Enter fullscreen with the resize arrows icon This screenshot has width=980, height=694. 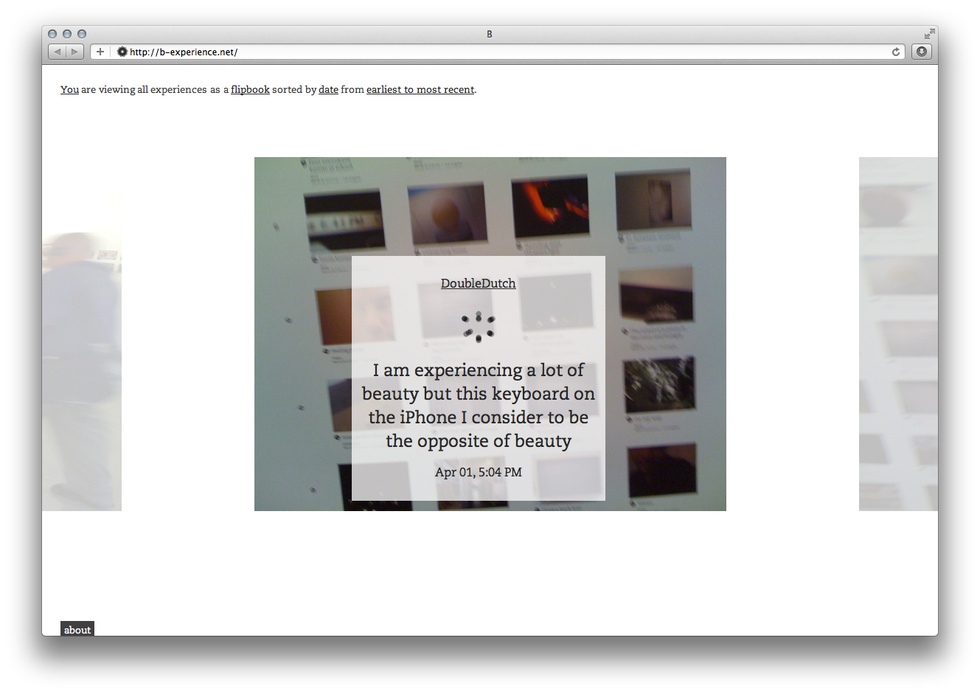pos(928,34)
